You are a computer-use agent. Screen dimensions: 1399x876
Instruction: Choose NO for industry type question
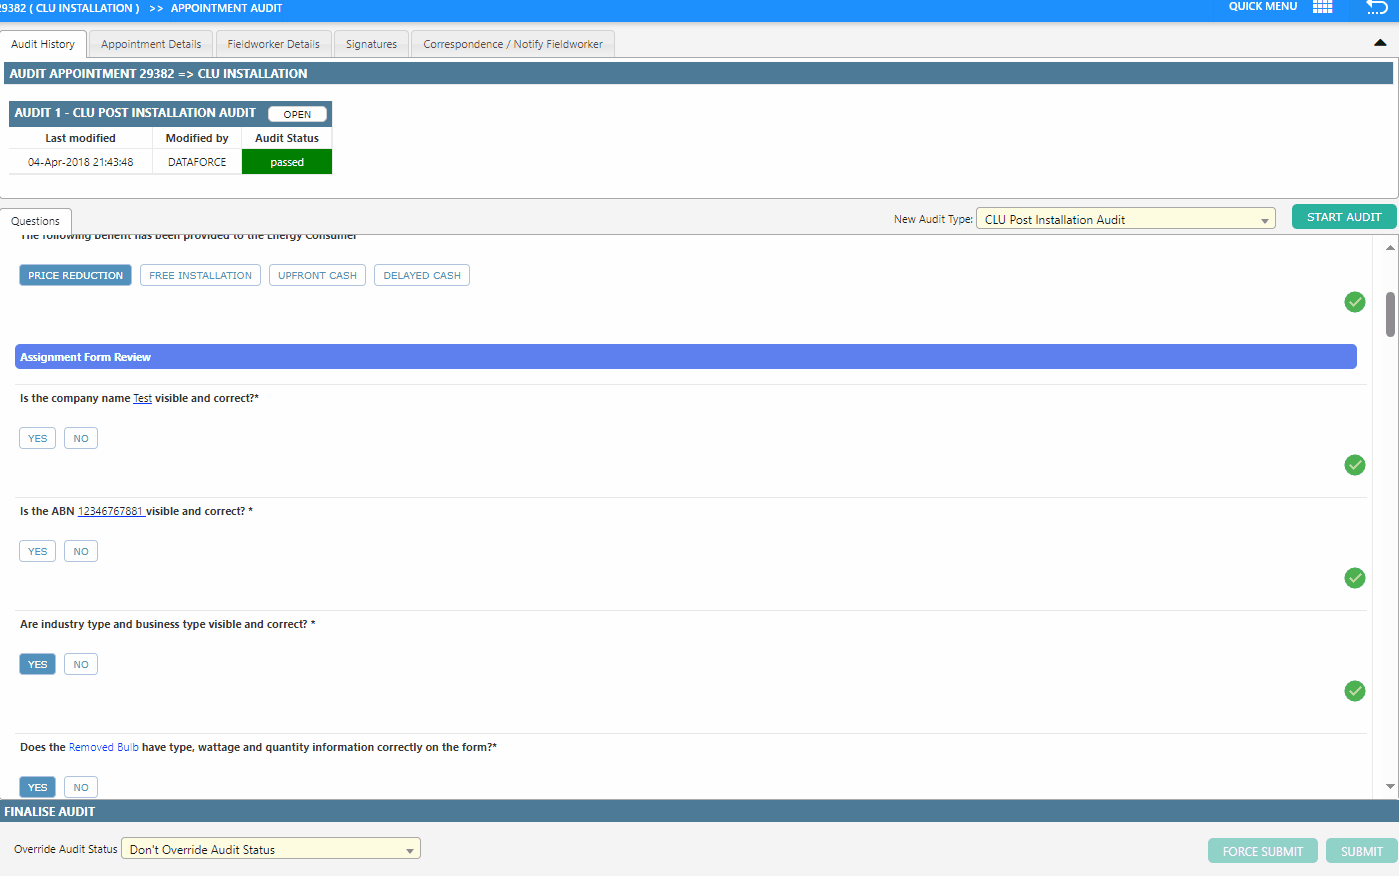pos(81,664)
